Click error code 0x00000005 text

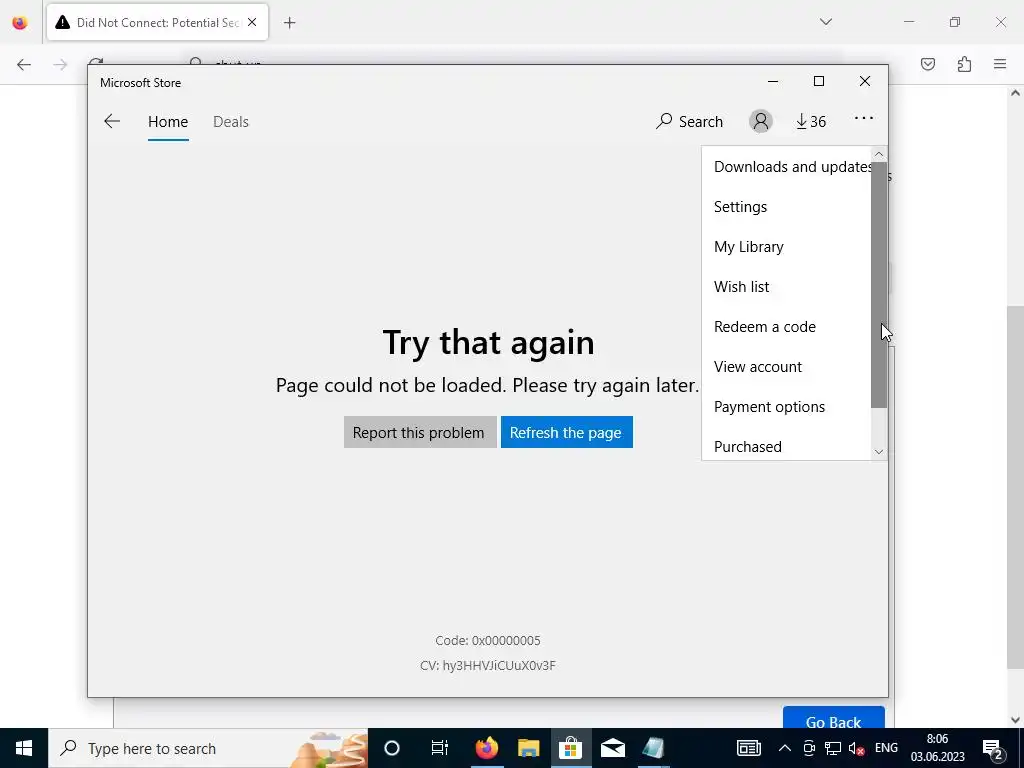(488, 641)
